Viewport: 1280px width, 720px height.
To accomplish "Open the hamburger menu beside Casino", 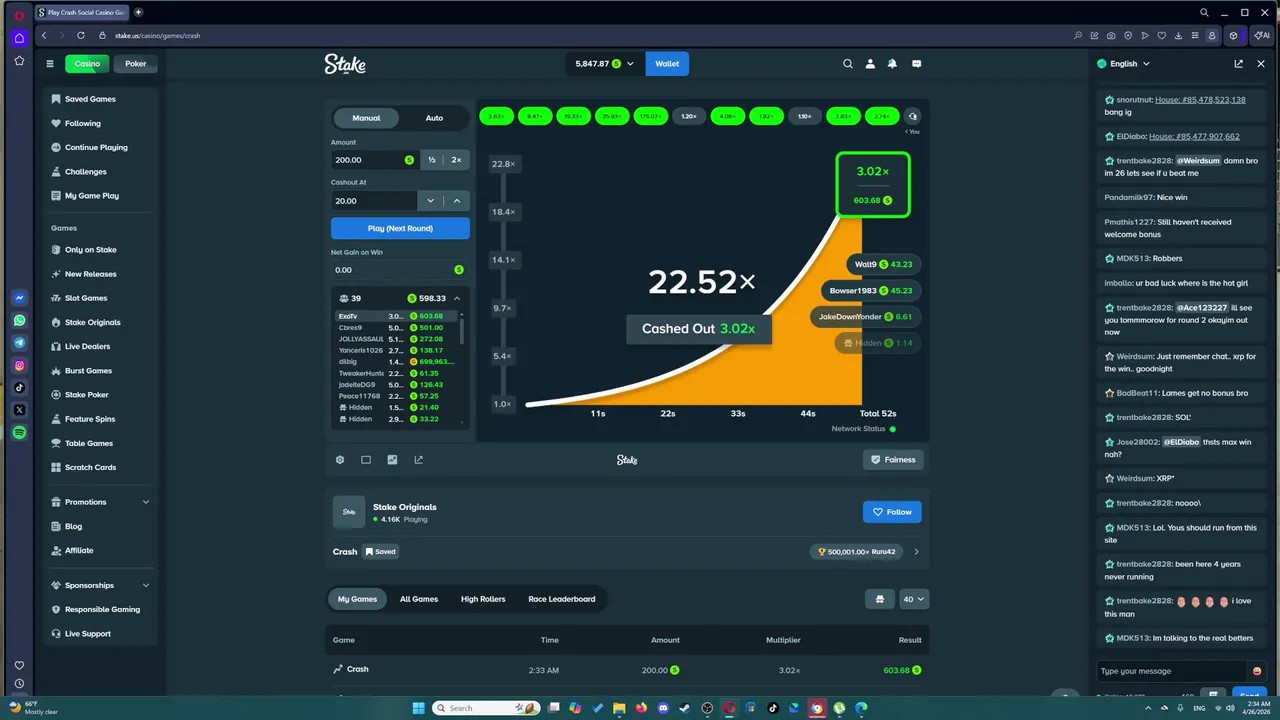I will click(50, 63).
